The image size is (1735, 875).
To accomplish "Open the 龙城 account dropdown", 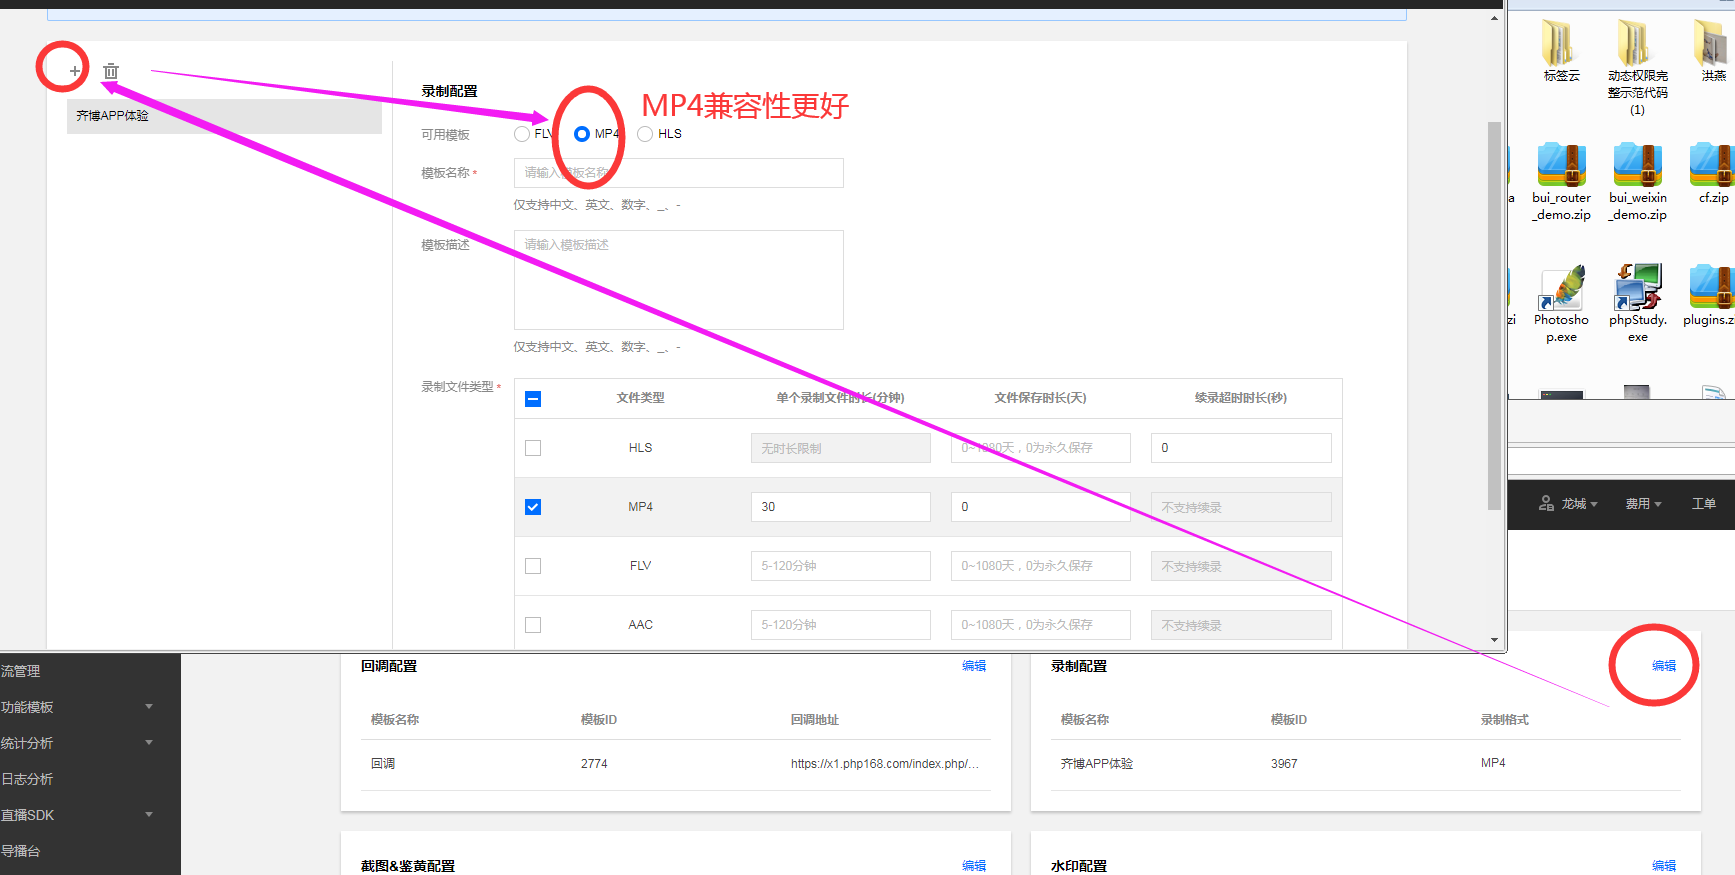I will (1568, 504).
